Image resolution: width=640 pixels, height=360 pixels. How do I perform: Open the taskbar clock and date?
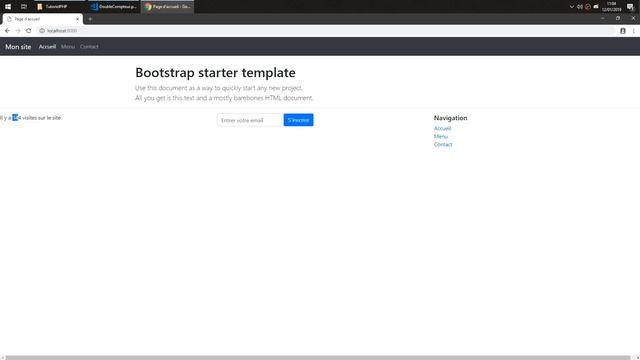click(x=611, y=7)
